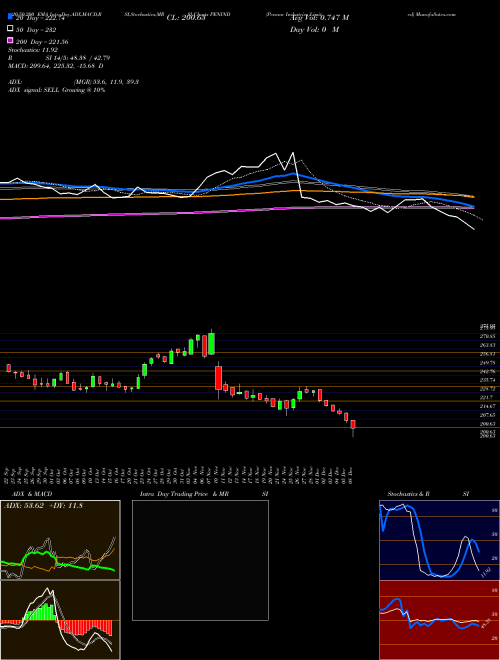
Task: Open the ADX indicator mini chart
Action: pos(60,540)
